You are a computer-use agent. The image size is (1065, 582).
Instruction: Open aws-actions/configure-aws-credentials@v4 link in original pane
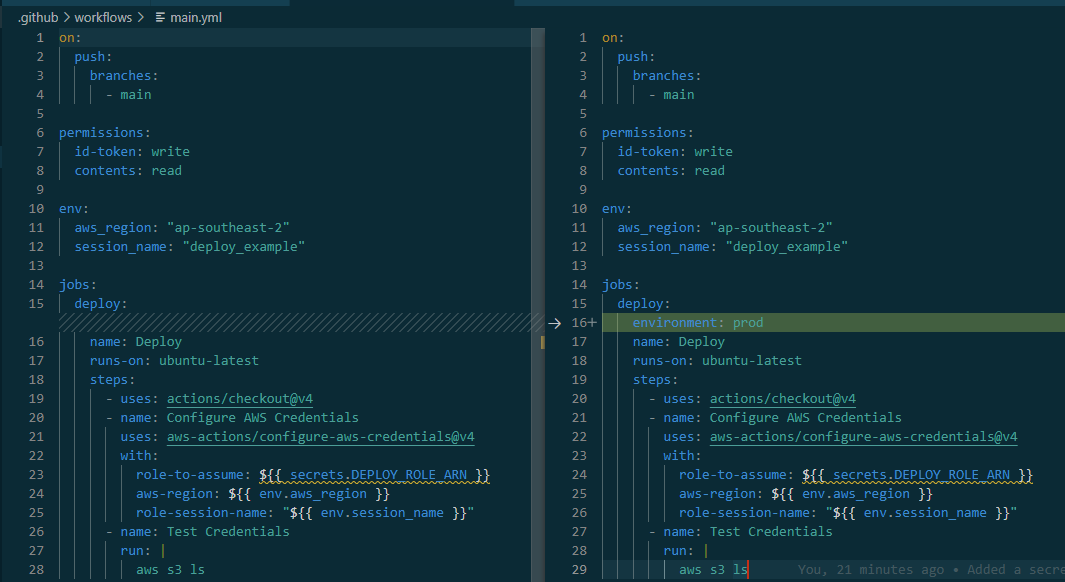(x=321, y=437)
